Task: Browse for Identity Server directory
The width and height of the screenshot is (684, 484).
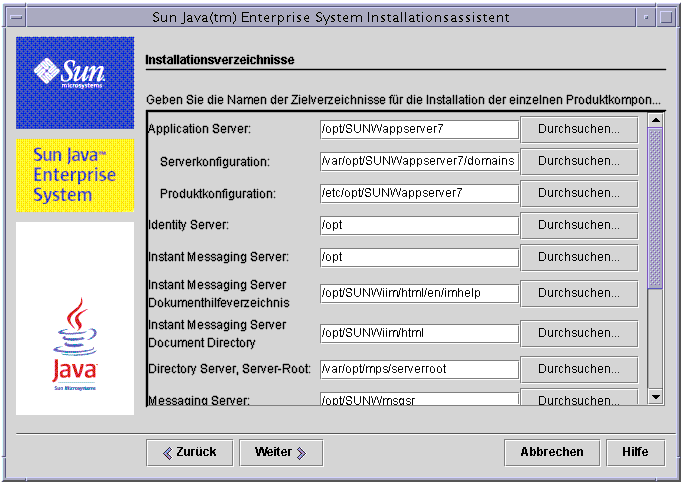Action: (579, 225)
